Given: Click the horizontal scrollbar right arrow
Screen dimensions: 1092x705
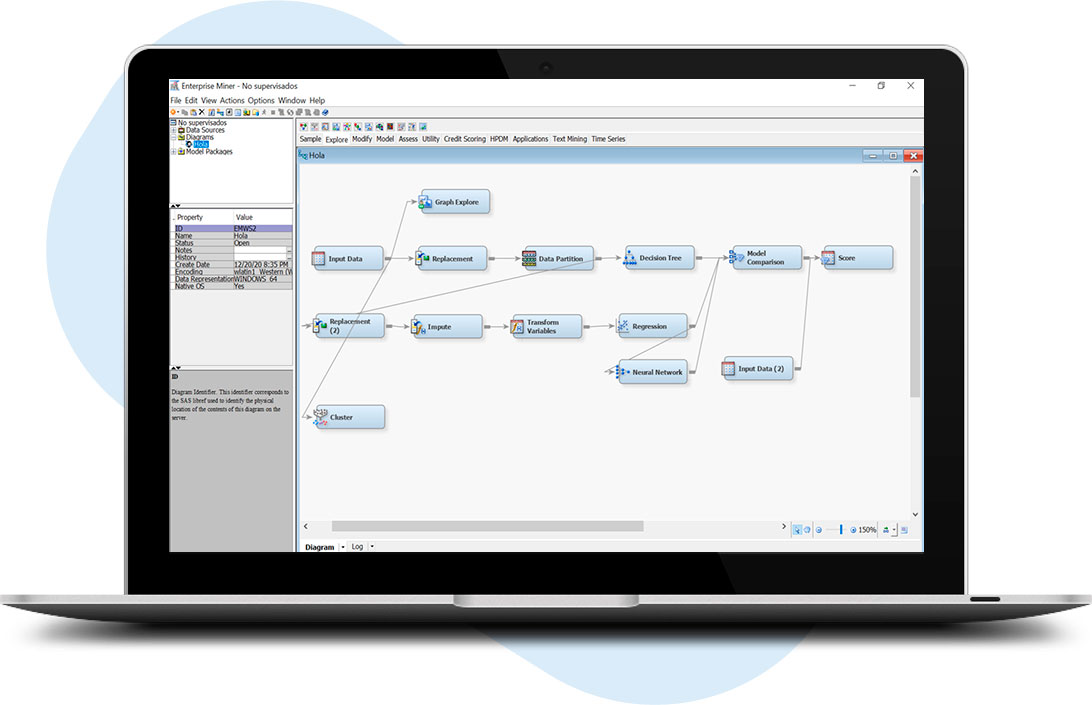Looking at the screenshot, I should tap(783, 527).
